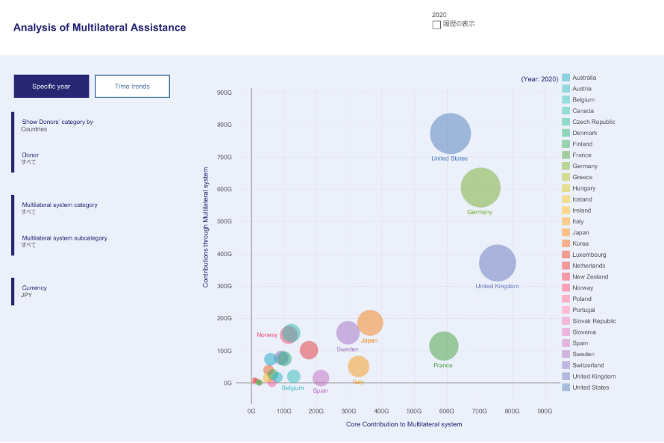664x443 pixels.
Task: Switch to the Time trends tab
Action: 132,86
